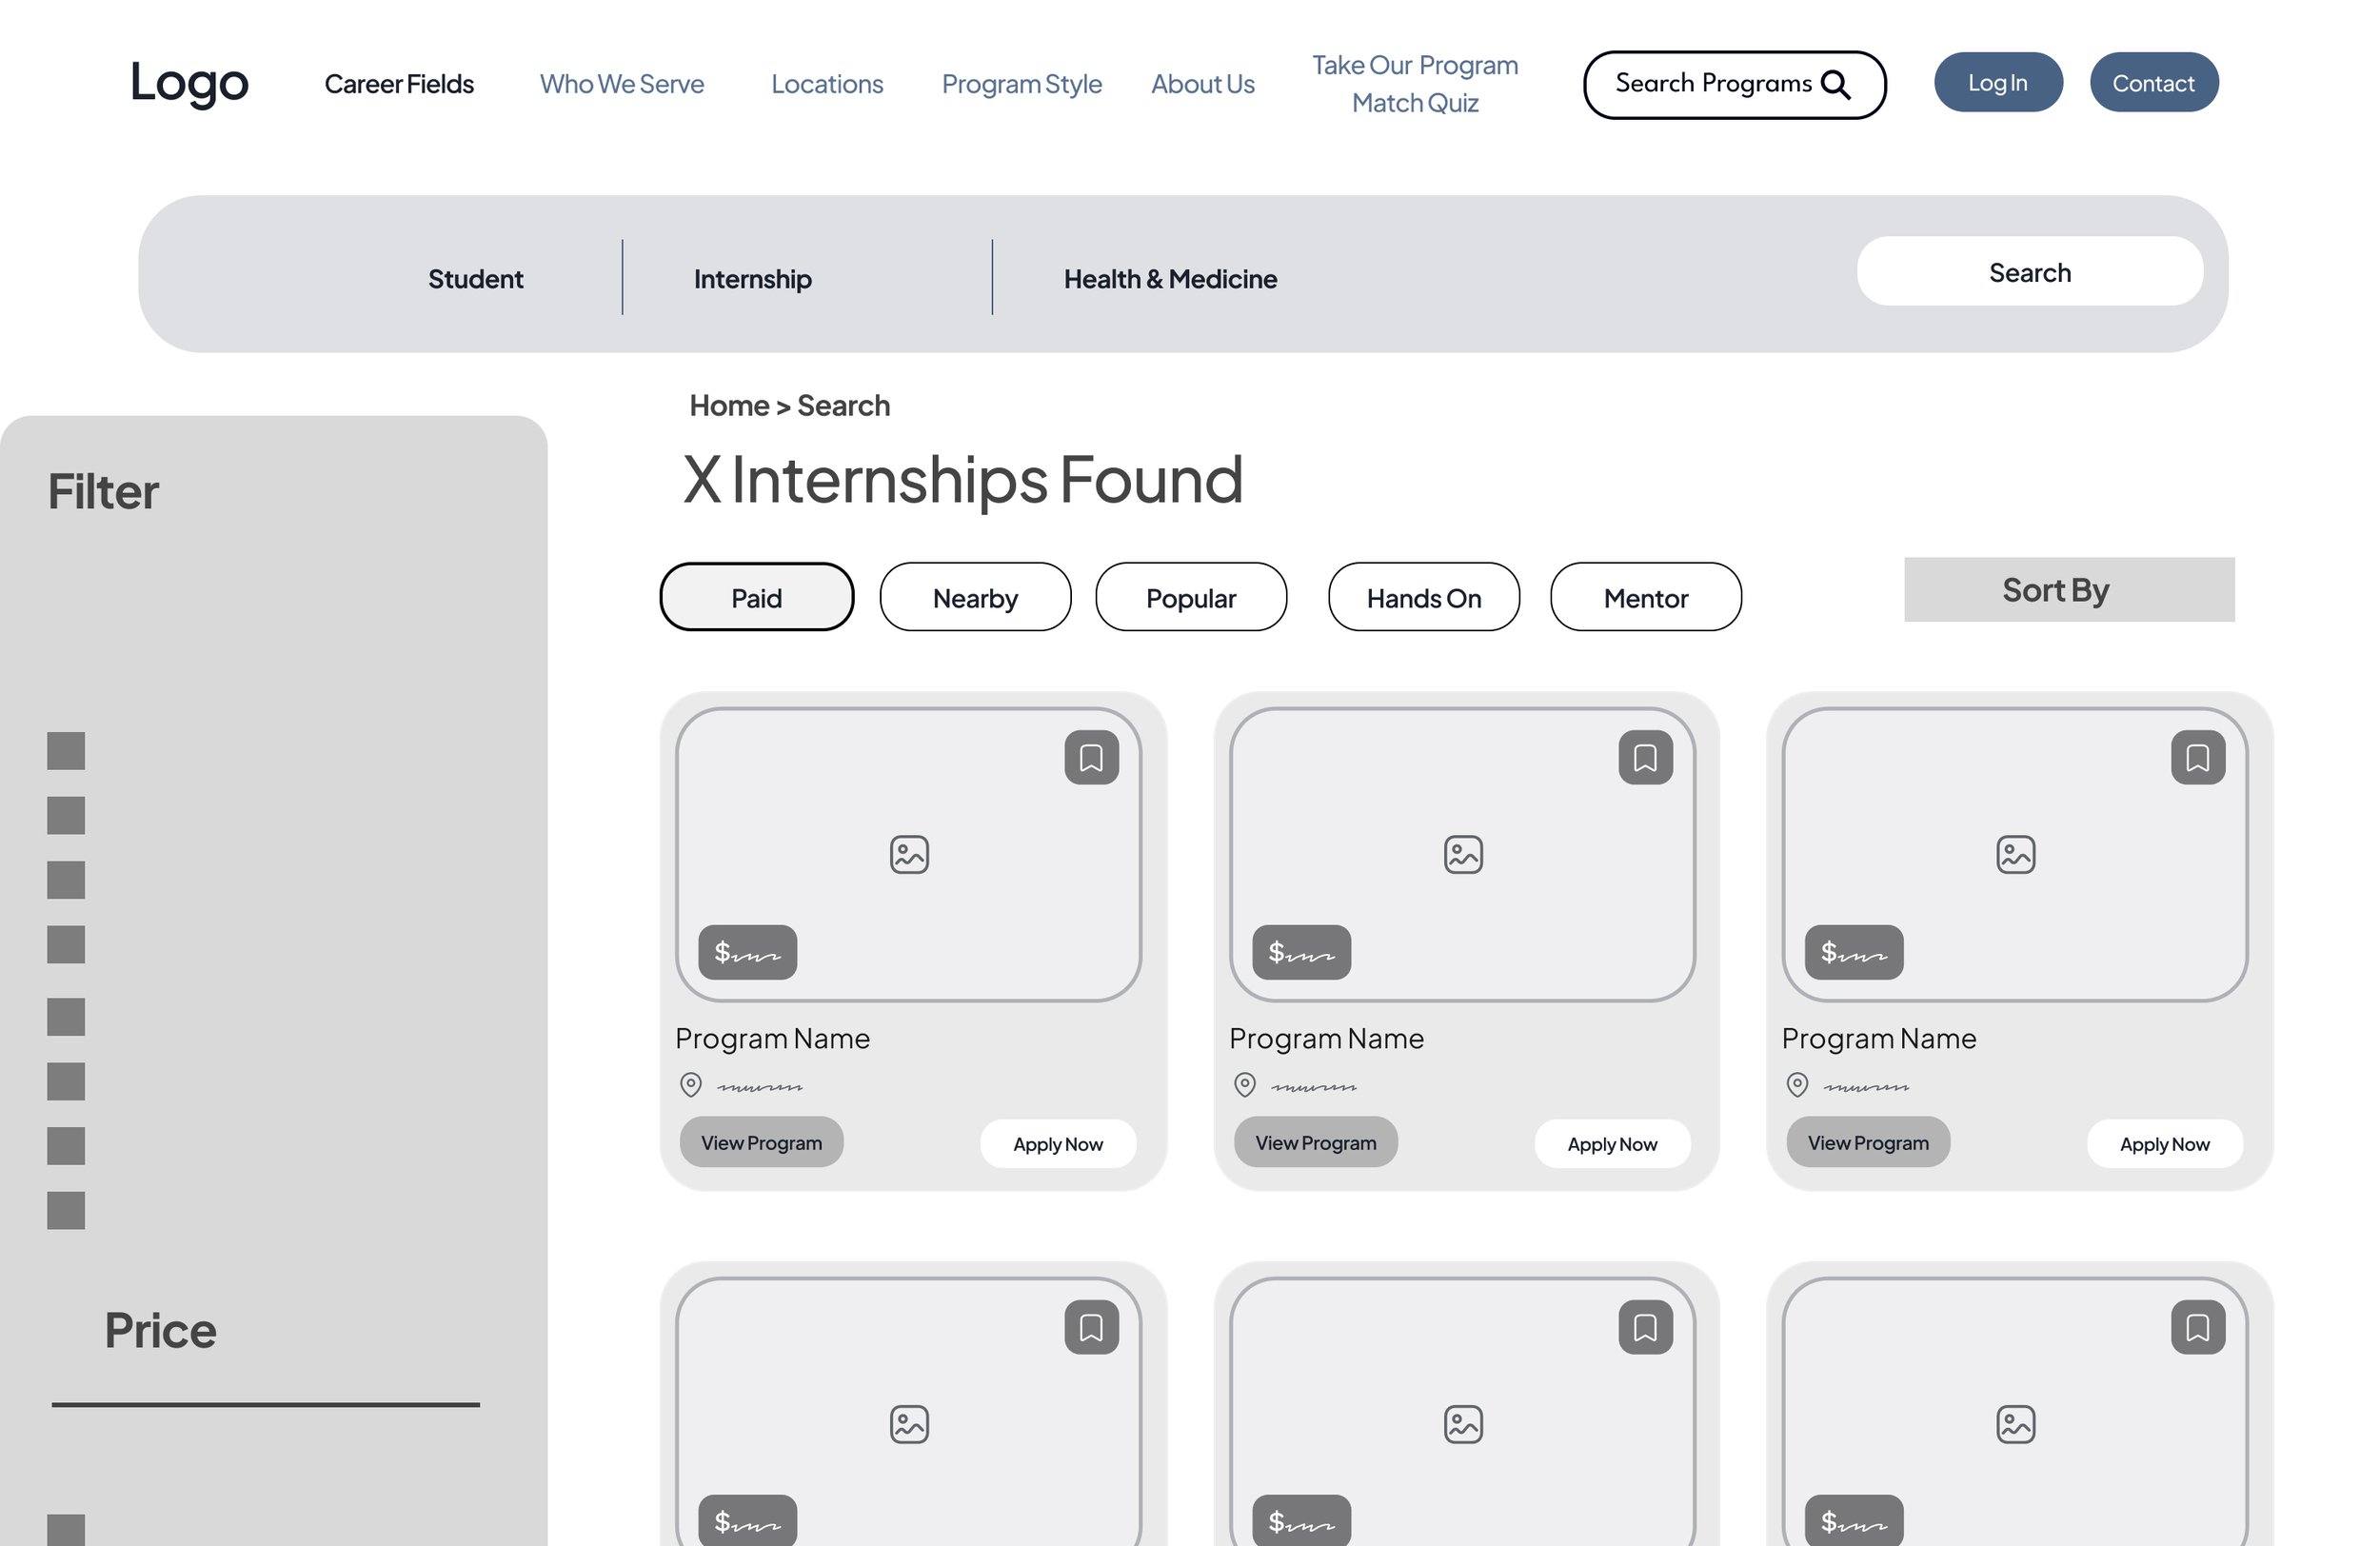Click View Program on the right top-row card
Viewport: 2380px width, 1546px height.
1867,1142
